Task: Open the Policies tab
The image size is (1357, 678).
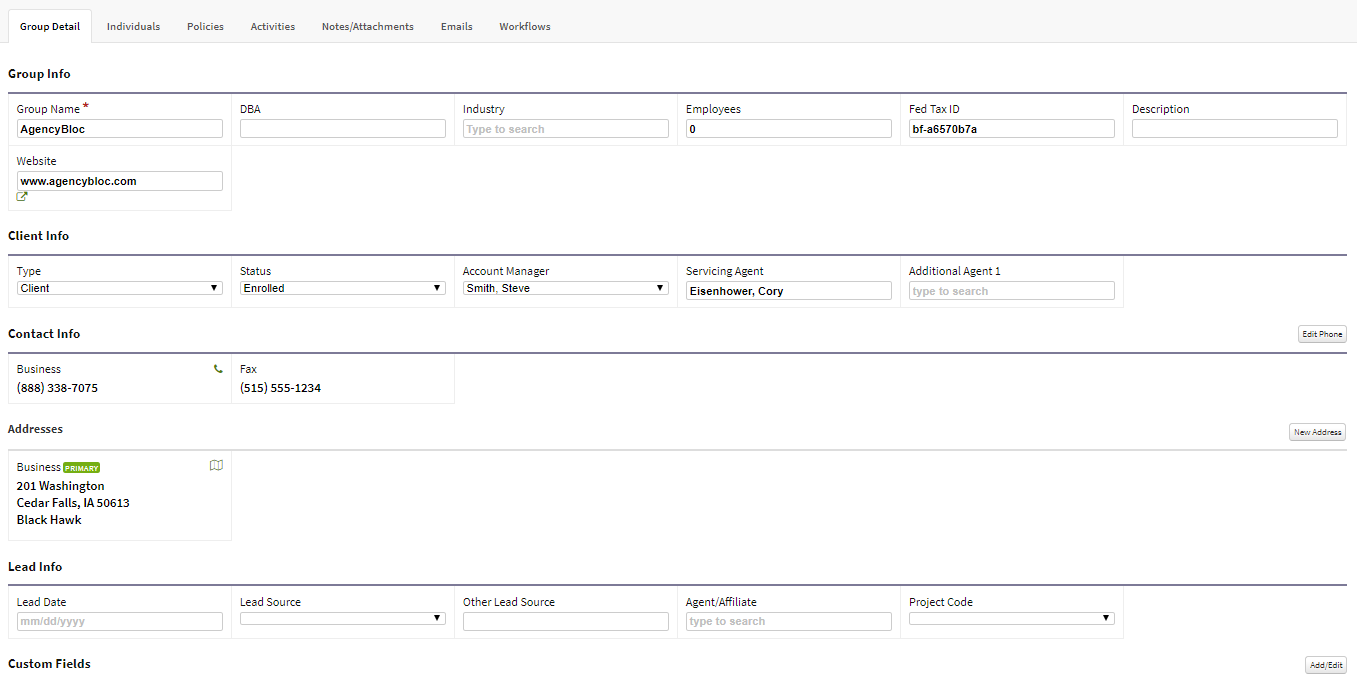Action: 205,26
